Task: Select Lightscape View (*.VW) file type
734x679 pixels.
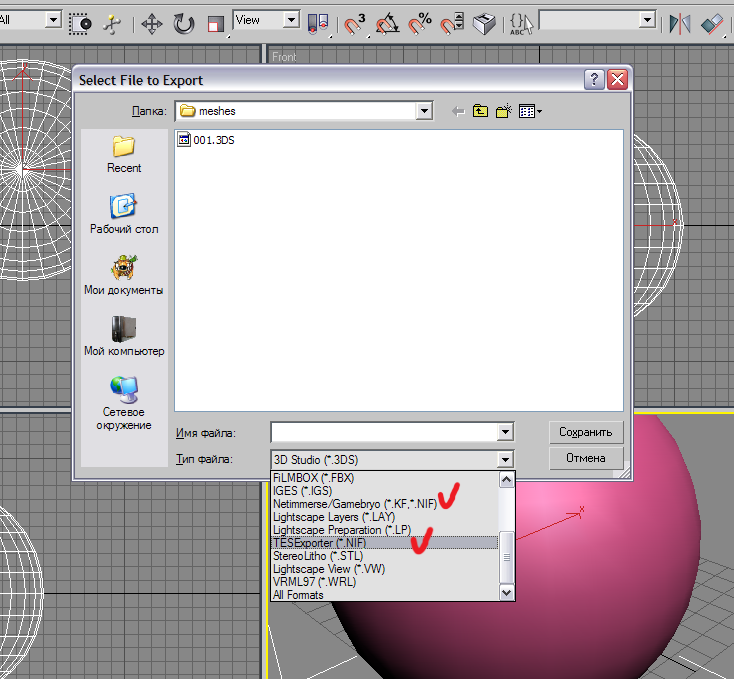Action: coord(385,569)
